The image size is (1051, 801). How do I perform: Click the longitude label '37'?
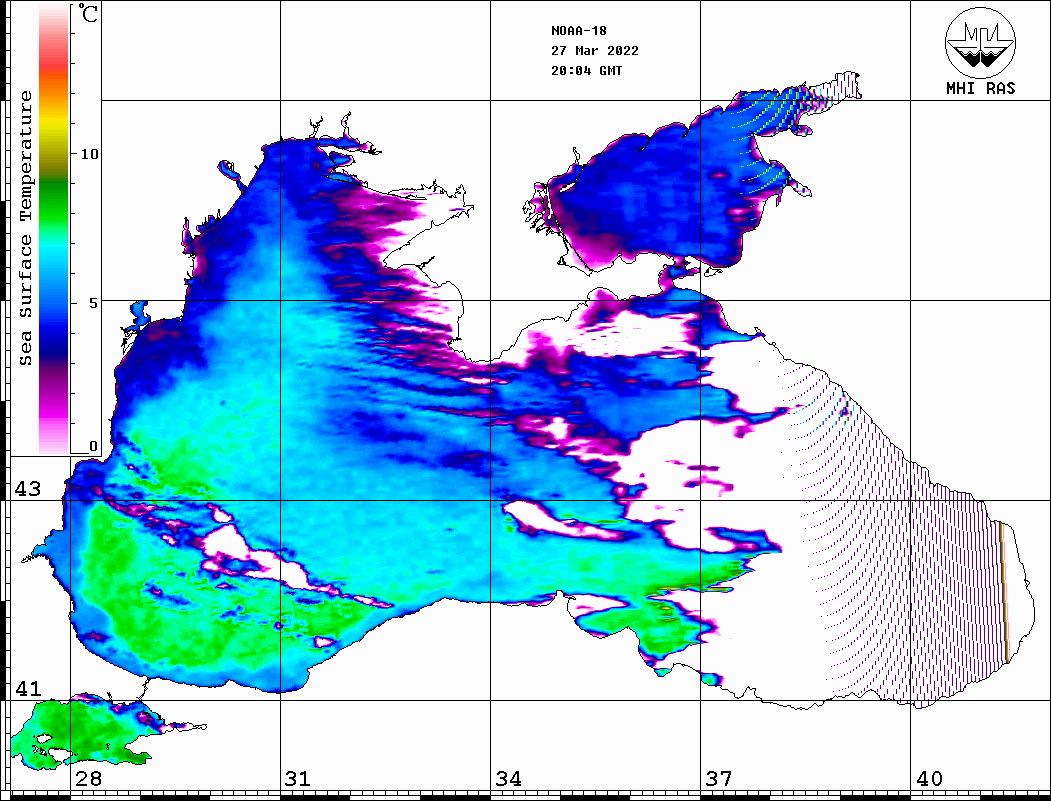point(719,779)
